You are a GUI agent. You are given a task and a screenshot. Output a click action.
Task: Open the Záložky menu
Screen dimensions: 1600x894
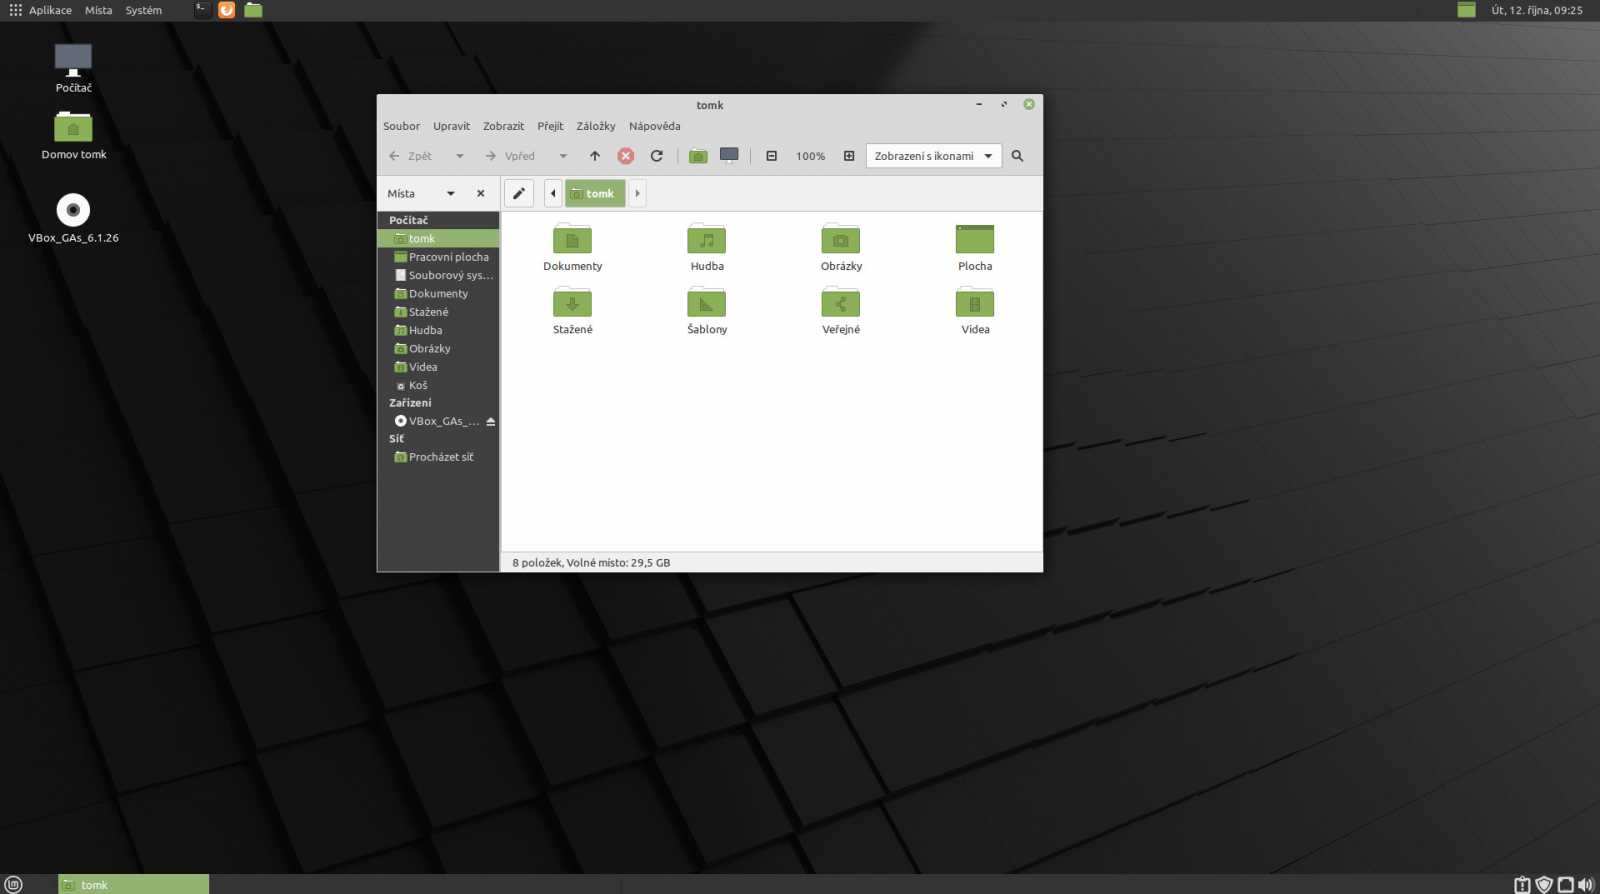[596, 126]
